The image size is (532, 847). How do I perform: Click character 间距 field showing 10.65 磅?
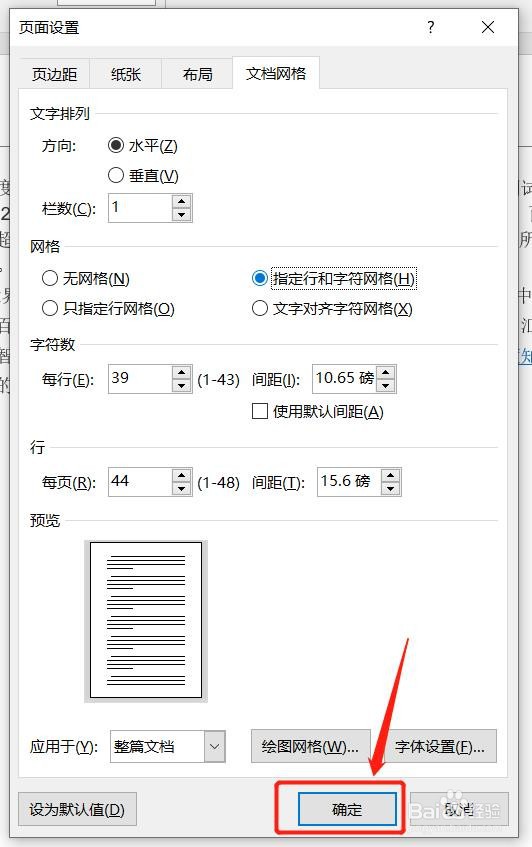(344, 379)
